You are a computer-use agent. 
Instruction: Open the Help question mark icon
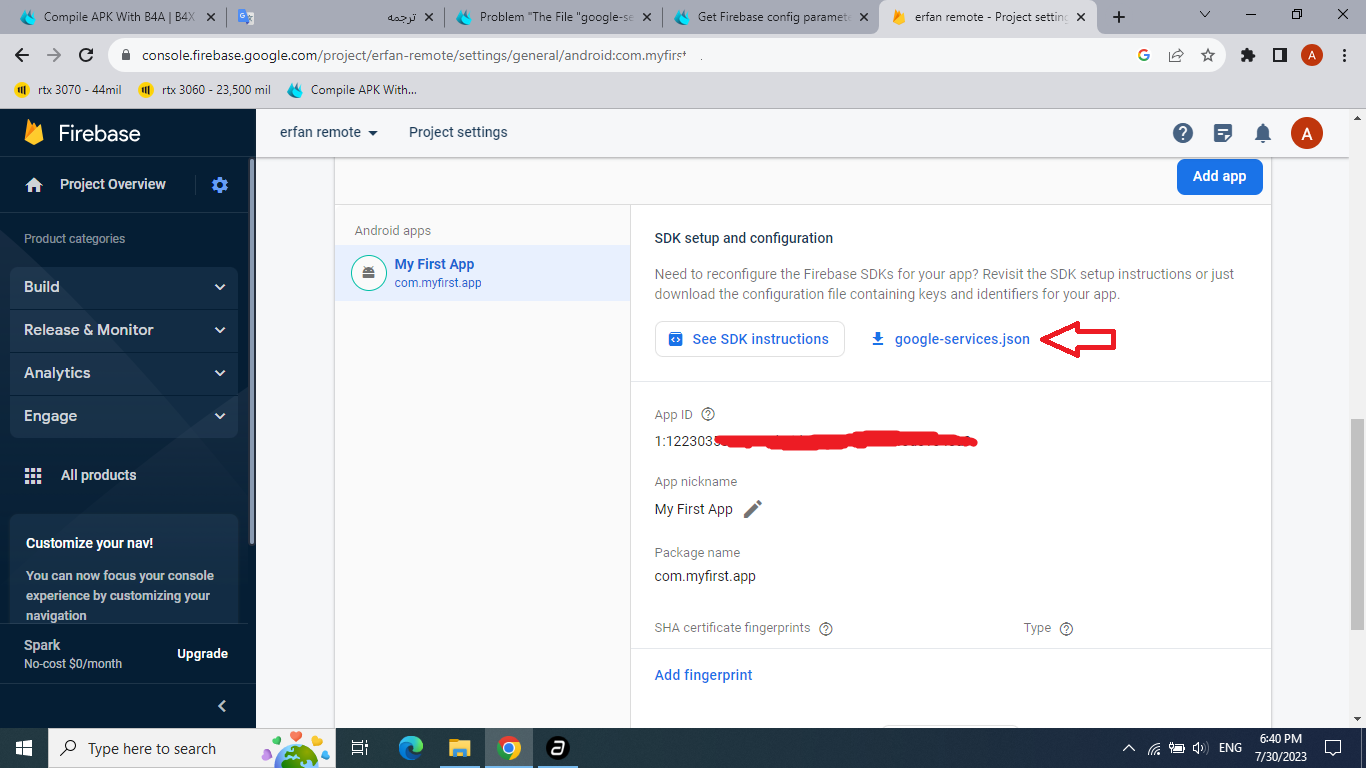(1183, 133)
